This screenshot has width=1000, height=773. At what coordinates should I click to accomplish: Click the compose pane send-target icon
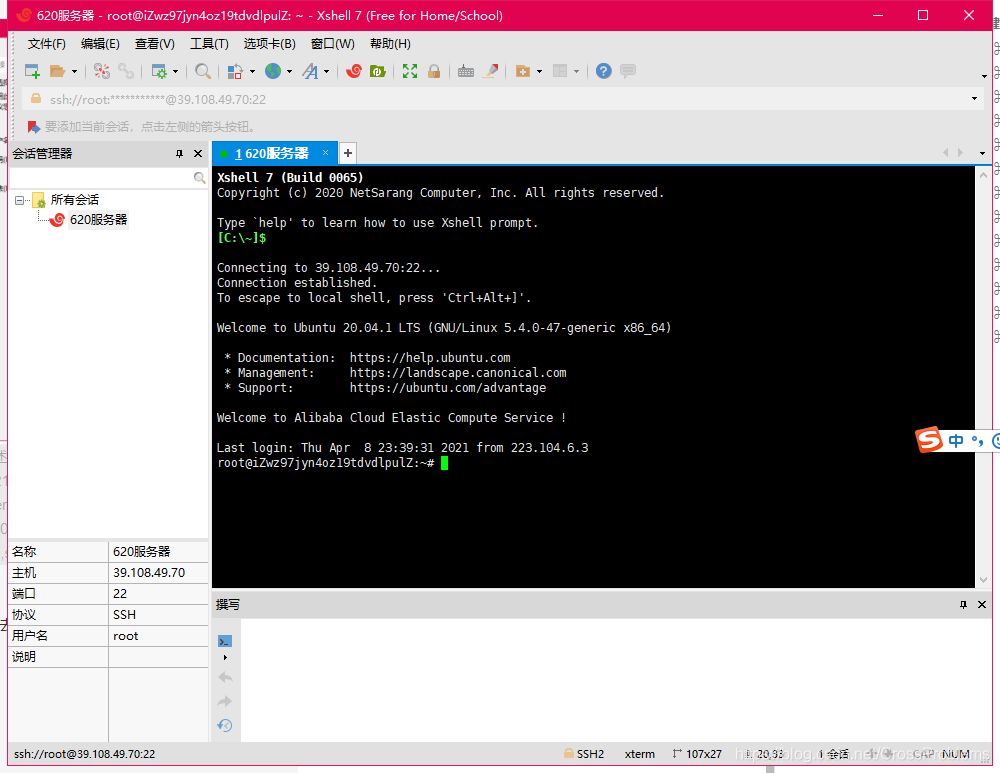tap(224, 641)
